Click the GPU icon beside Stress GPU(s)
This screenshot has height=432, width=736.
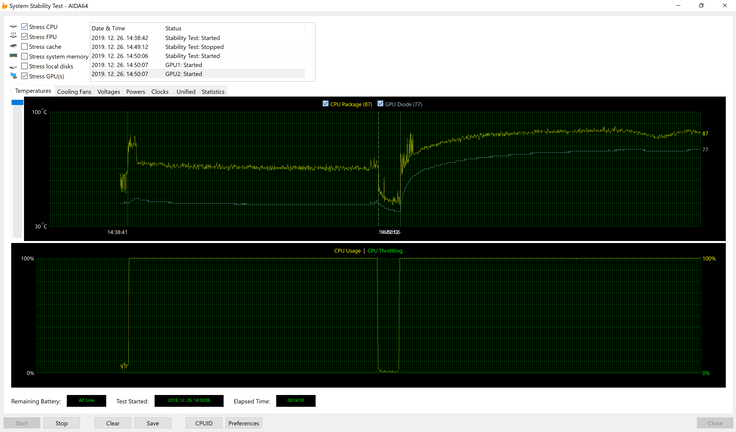click(13, 76)
